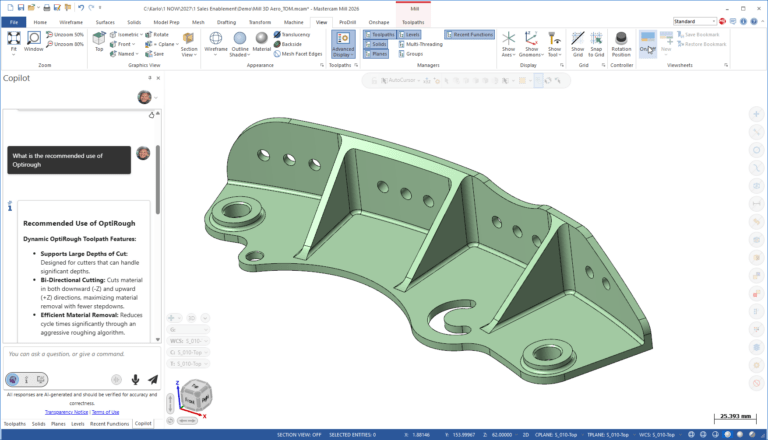The image size is (768, 440).
Task: Open the Transparency Notice link
Action: click(66, 411)
